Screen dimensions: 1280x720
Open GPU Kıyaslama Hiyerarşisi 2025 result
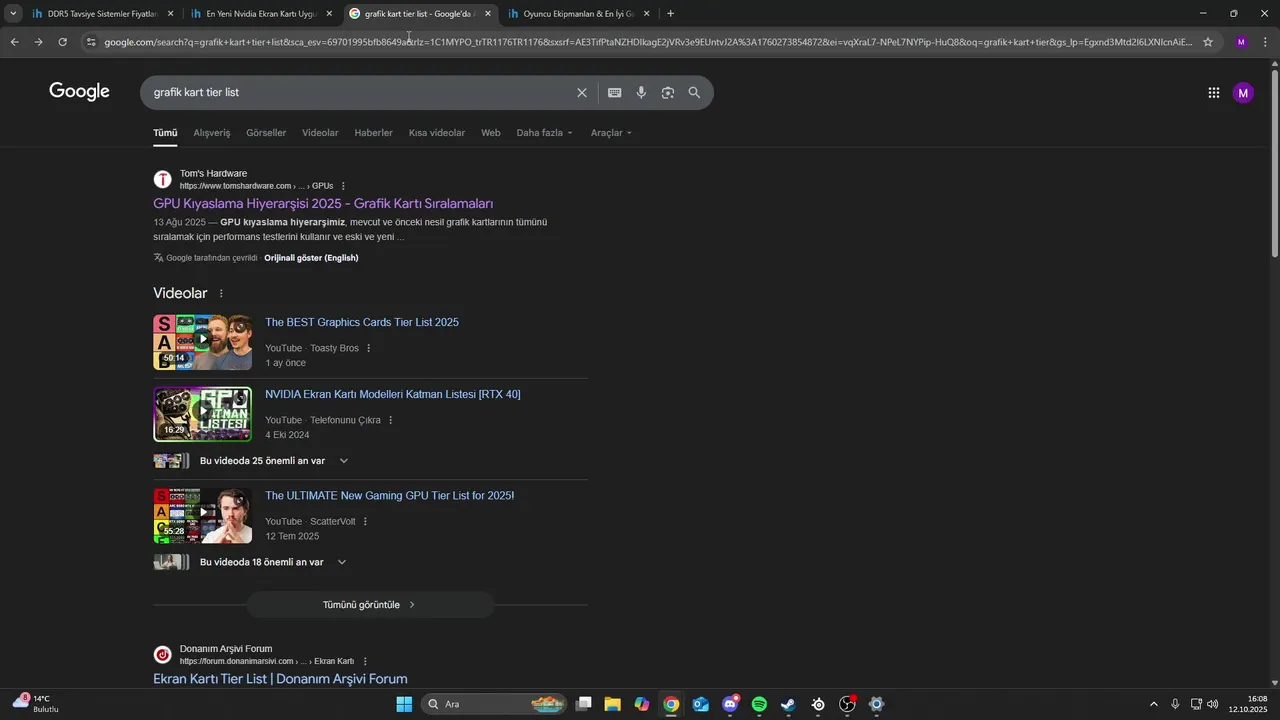(323, 204)
